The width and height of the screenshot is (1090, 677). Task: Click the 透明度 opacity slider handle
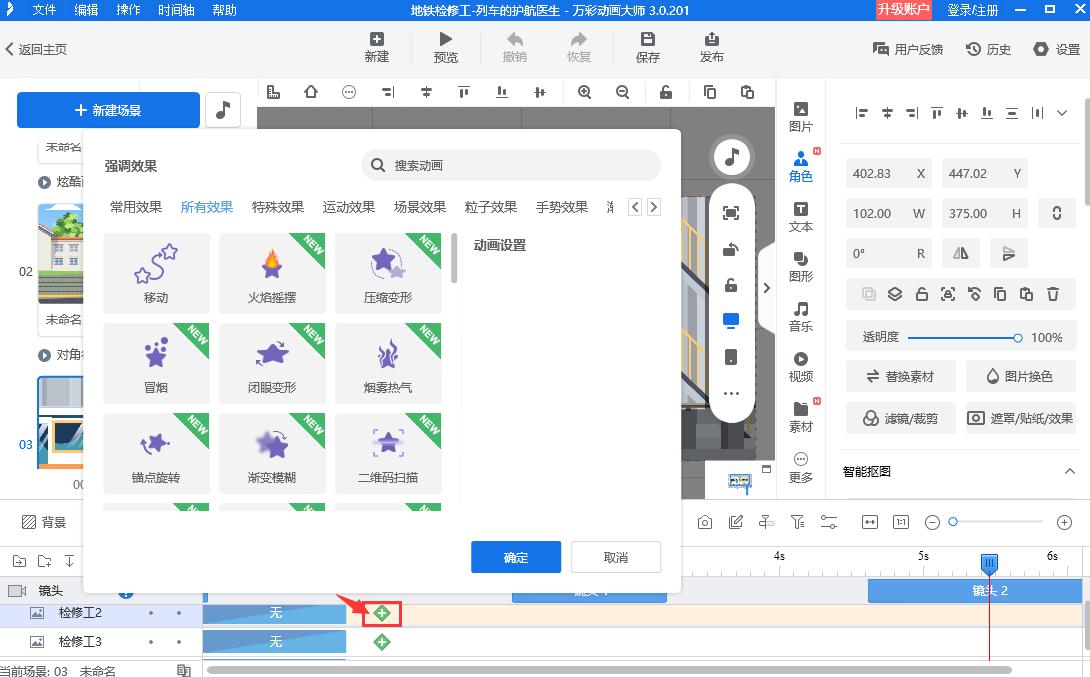coord(1019,336)
